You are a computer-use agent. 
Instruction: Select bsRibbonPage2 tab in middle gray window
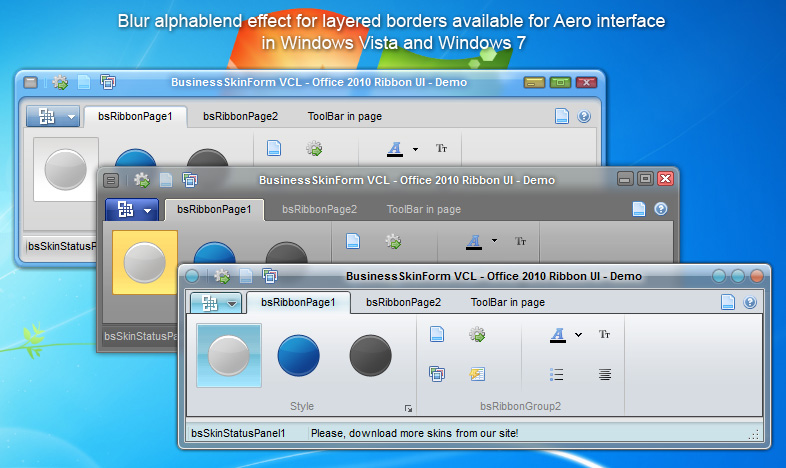pyautogui.click(x=319, y=209)
